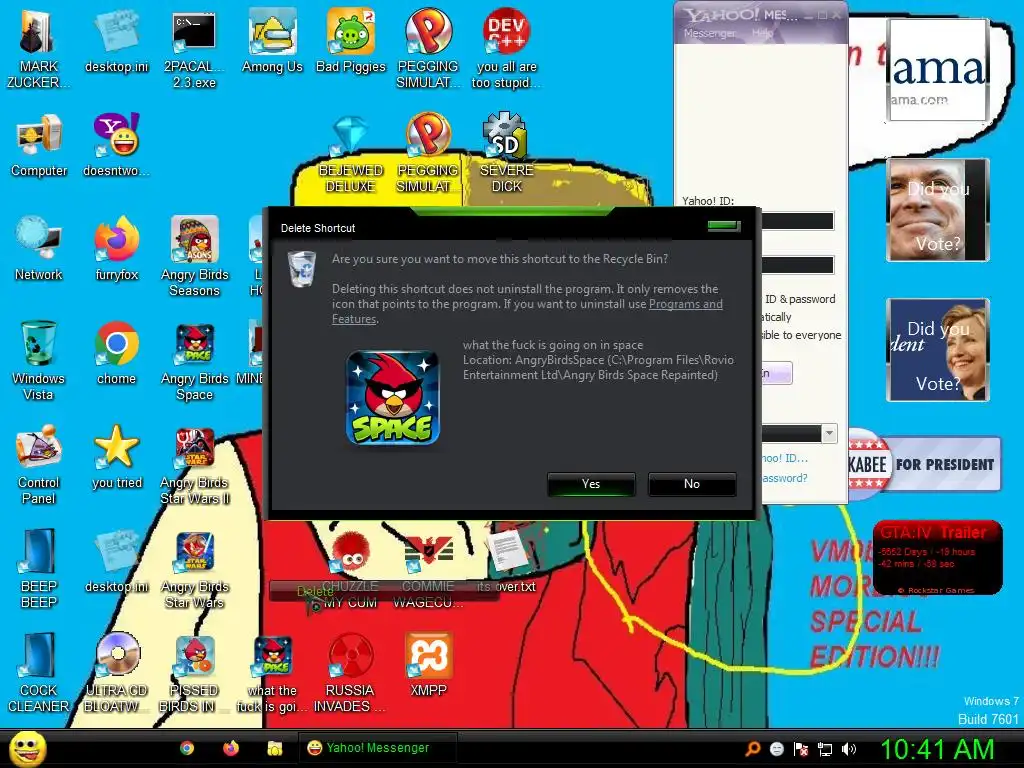Select the ULTRA CD BLOATW... disc icon

117,673
